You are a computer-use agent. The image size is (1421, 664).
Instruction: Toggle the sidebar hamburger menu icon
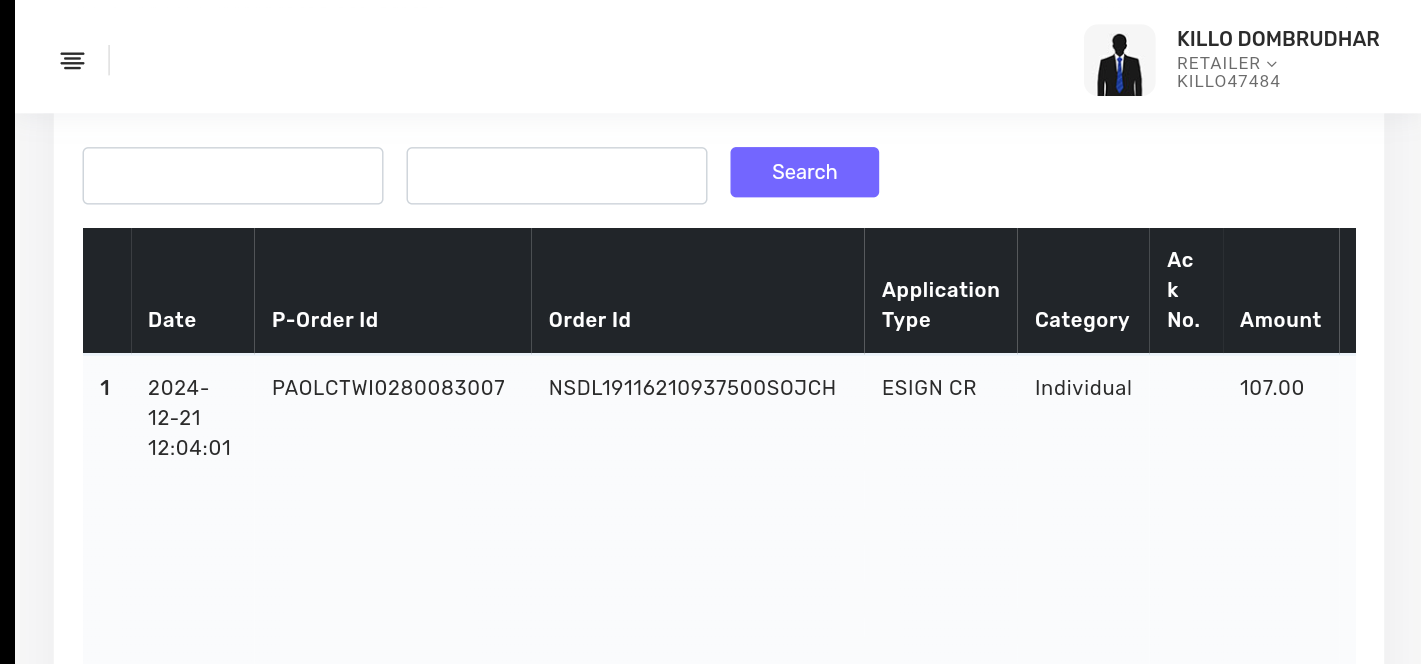[x=72, y=61]
